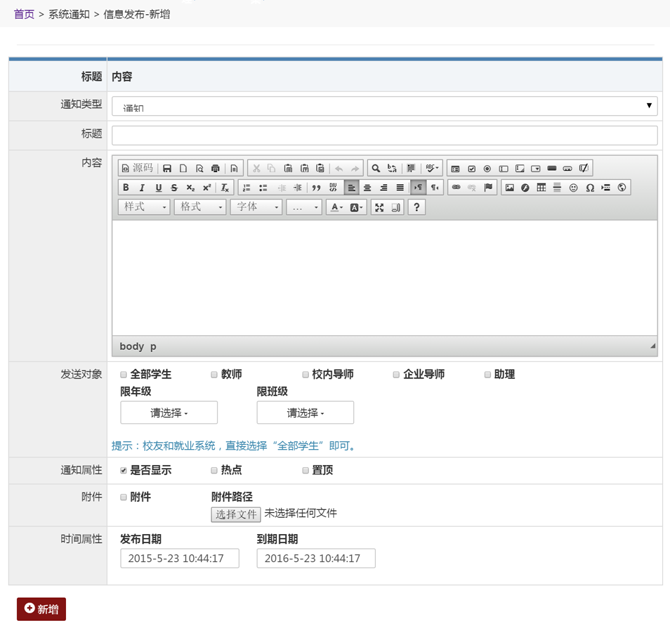Click the Save floppy-disk icon in editor
The image size is (670, 626).
[167, 168]
